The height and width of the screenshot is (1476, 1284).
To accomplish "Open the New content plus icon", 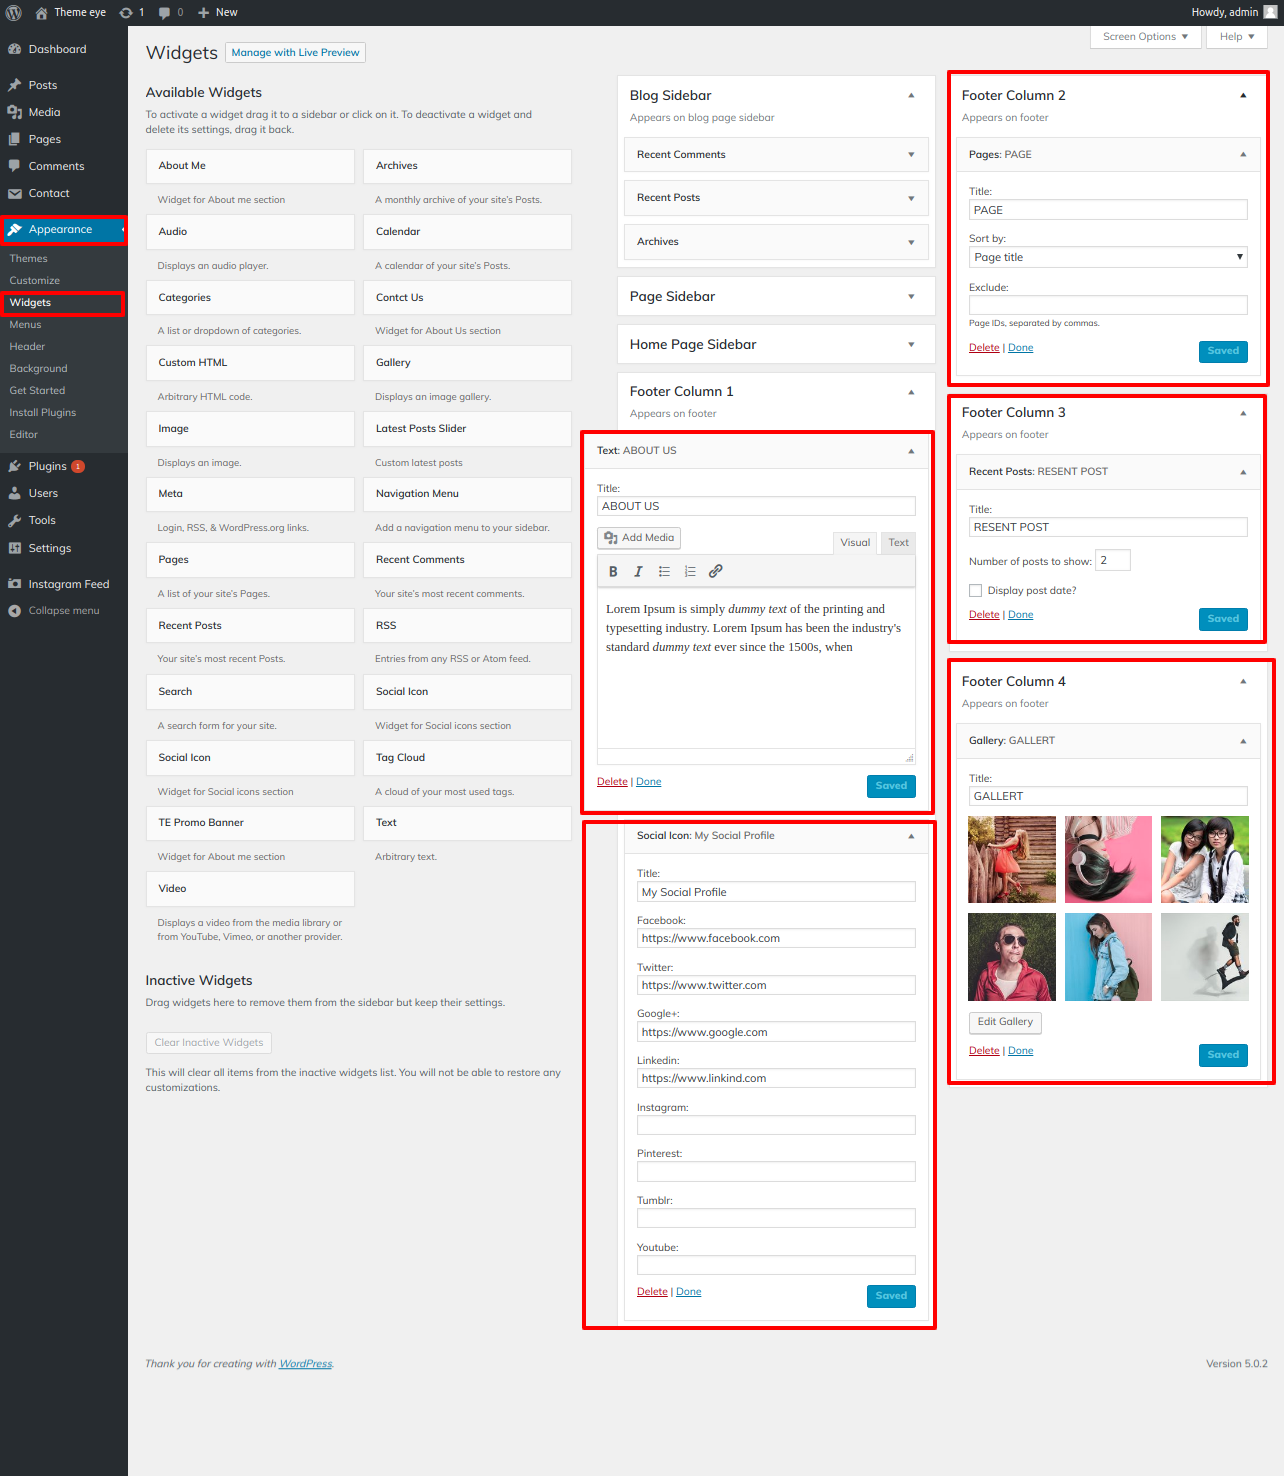I will [203, 12].
